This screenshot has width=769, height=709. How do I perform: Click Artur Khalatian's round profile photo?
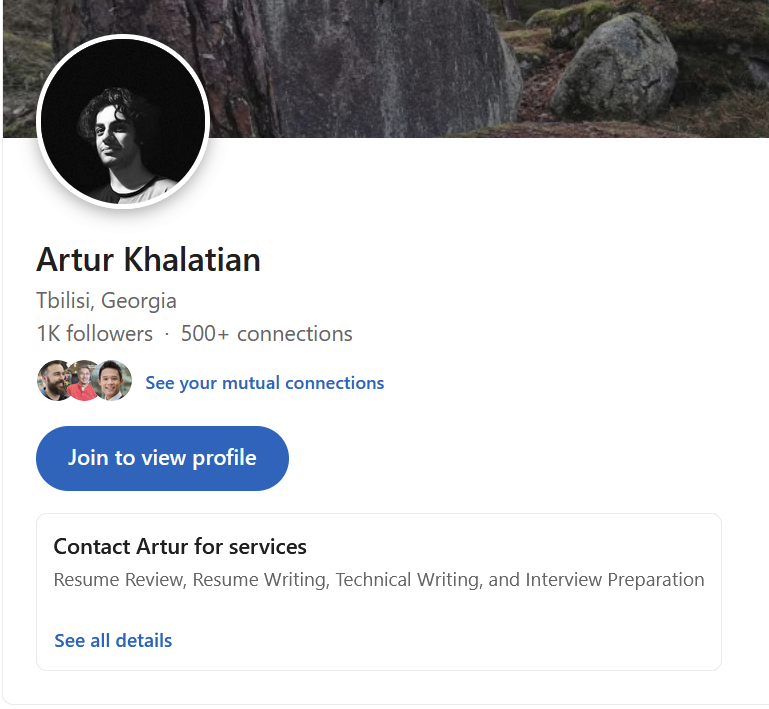(122, 122)
